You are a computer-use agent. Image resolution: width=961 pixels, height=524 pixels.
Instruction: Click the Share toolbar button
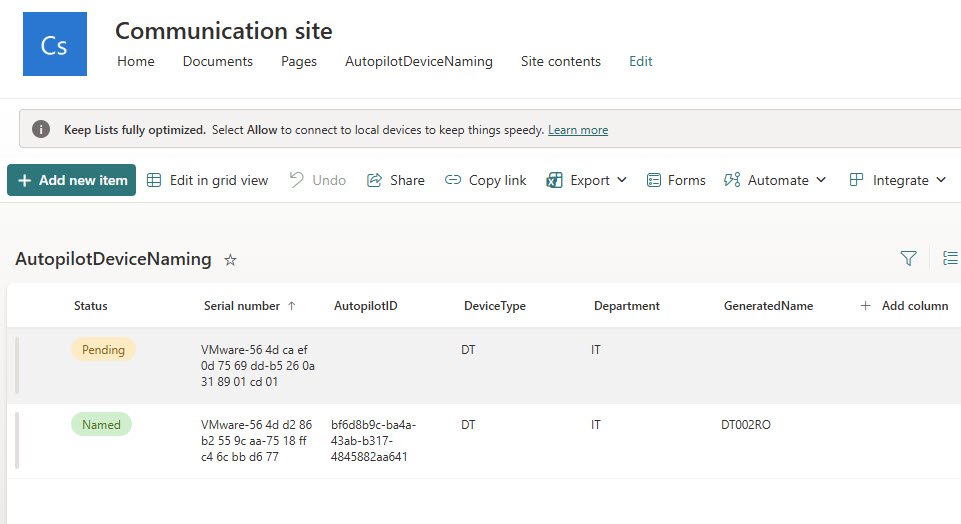click(396, 180)
